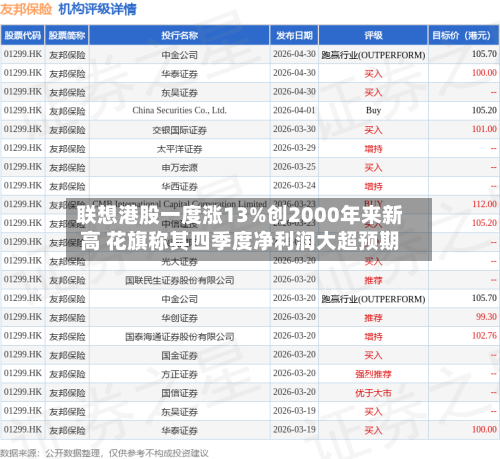The image size is (500, 459).
Task: Click the 推荐 rating in 华创证券 row
Action: pyautogui.click(x=373, y=317)
